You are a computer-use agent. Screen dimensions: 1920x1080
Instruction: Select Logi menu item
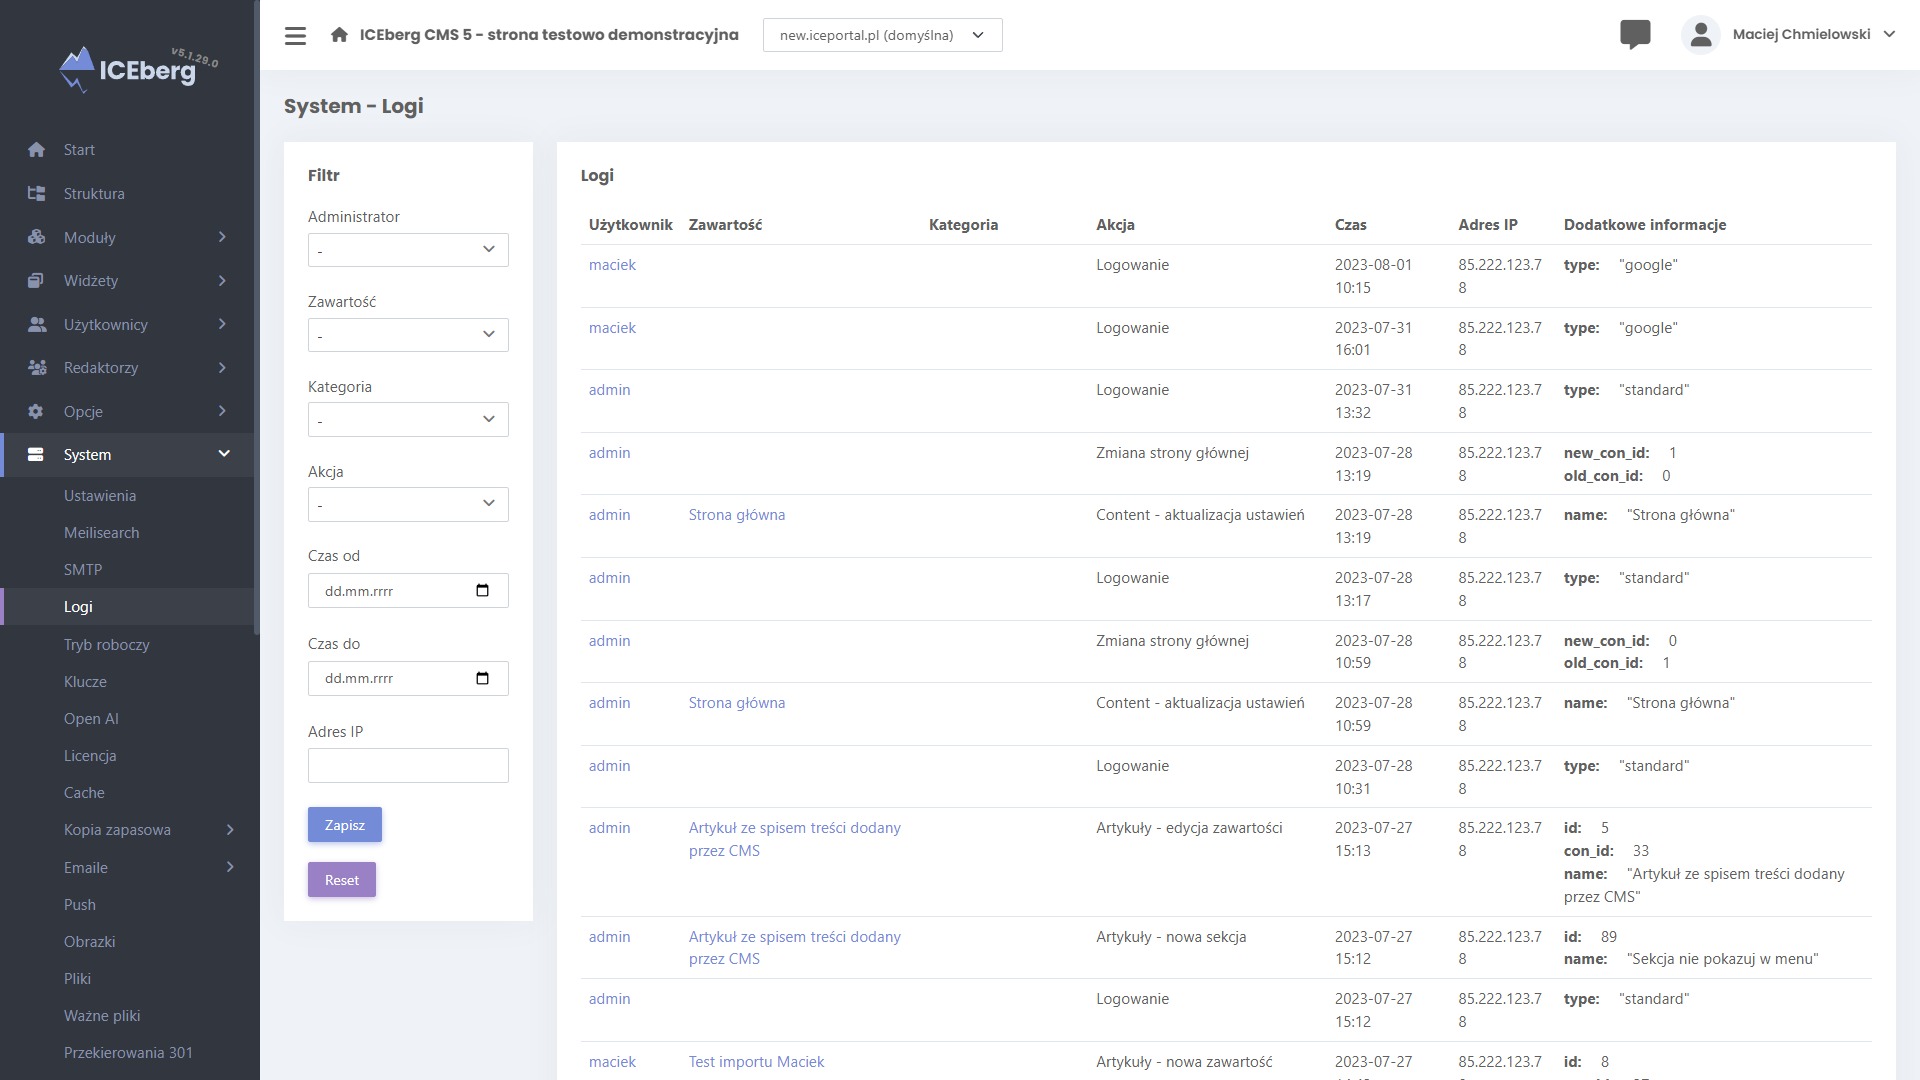[78, 607]
